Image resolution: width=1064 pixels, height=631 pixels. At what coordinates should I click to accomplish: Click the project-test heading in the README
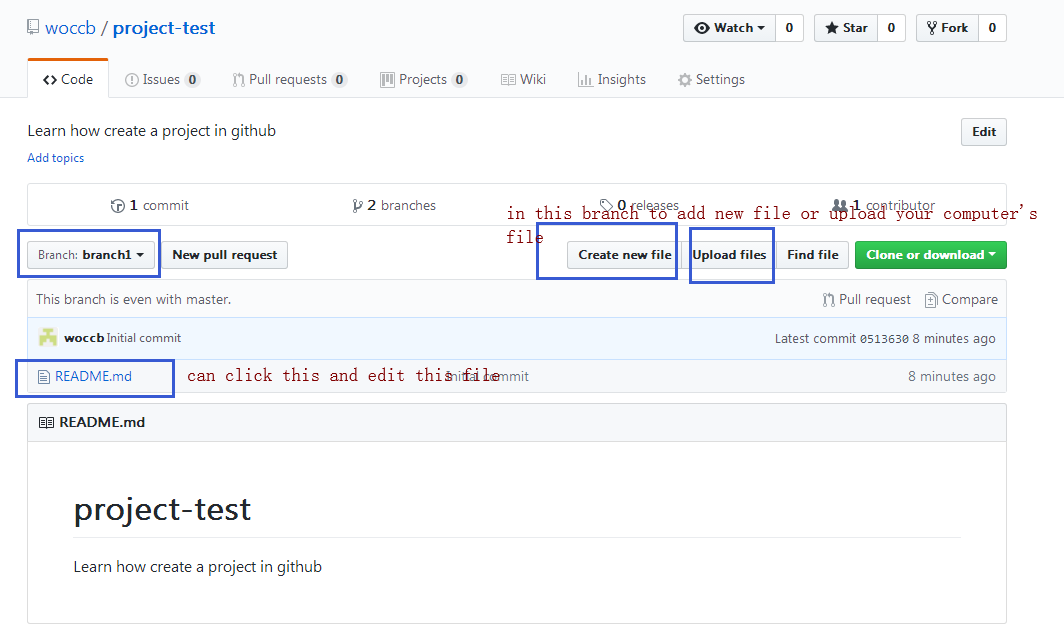point(162,509)
